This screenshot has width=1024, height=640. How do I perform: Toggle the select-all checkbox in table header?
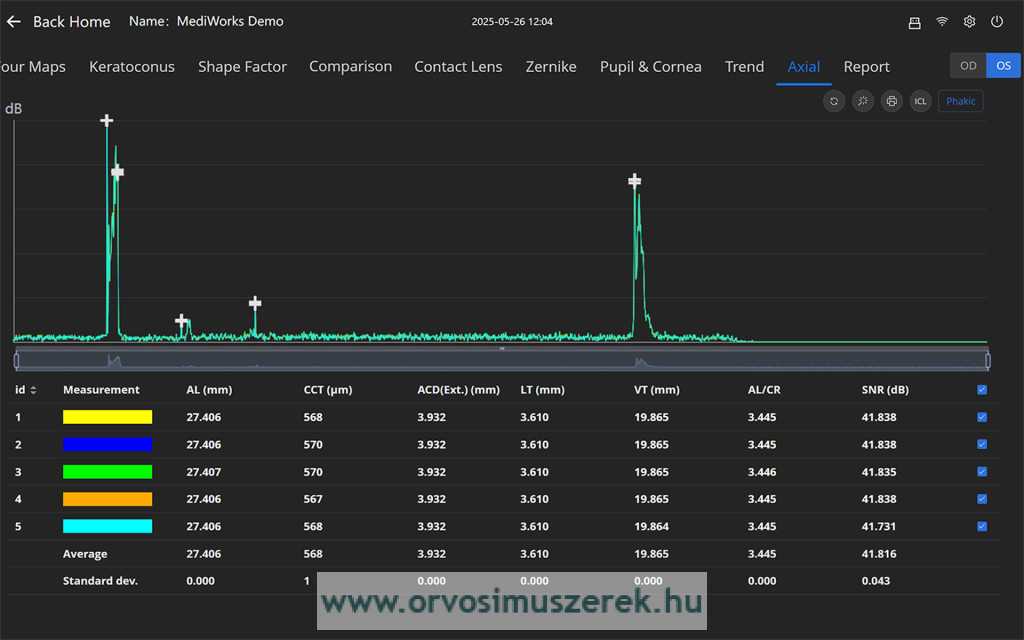[x=981, y=390]
